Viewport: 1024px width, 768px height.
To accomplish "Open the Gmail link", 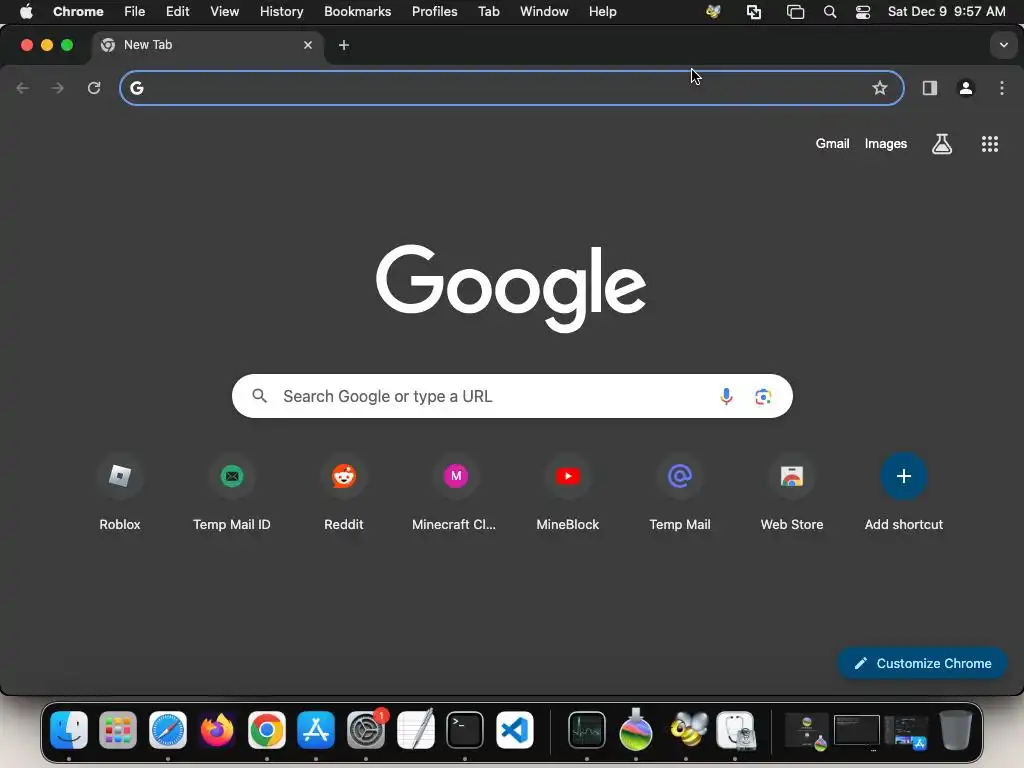I will coord(832,144).
